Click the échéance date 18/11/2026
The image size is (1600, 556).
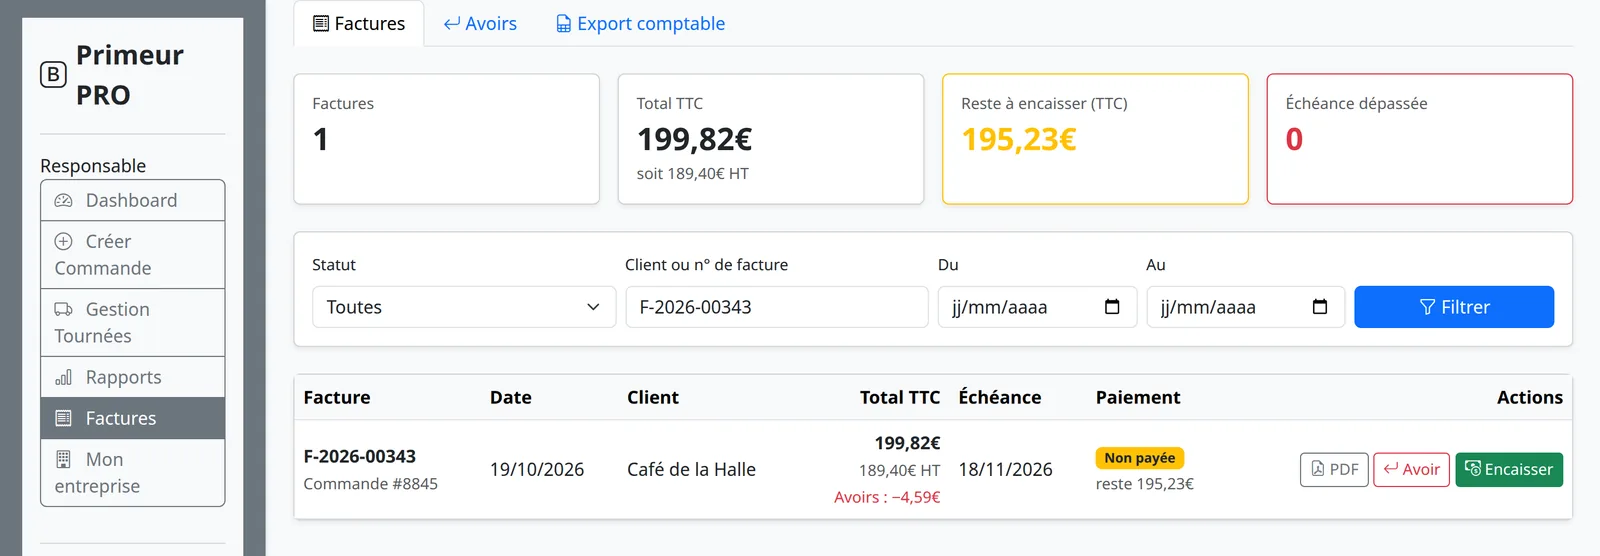coord(1005,469)
